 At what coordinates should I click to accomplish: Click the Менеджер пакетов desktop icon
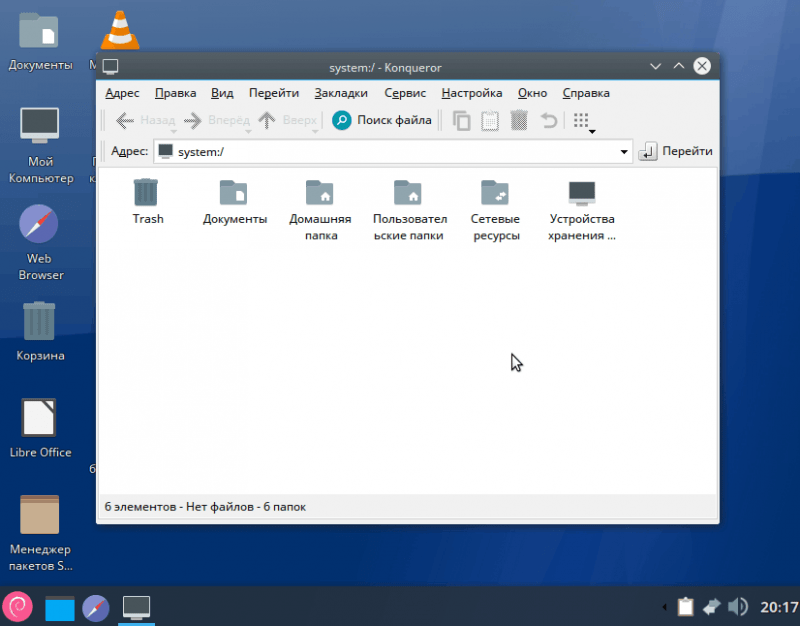pyautogui.click(x=40, y=533)
